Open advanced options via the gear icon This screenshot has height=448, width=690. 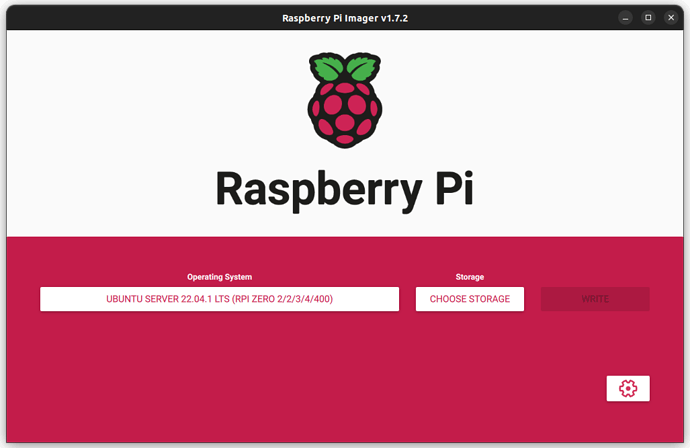tap(628, 388)
